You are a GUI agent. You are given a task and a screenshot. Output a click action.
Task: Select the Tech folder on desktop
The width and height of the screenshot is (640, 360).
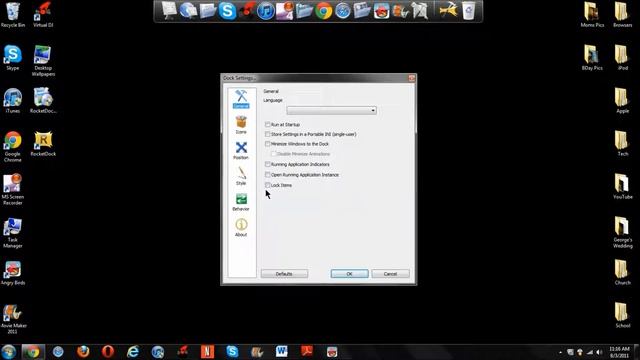[x=622, y=143]
